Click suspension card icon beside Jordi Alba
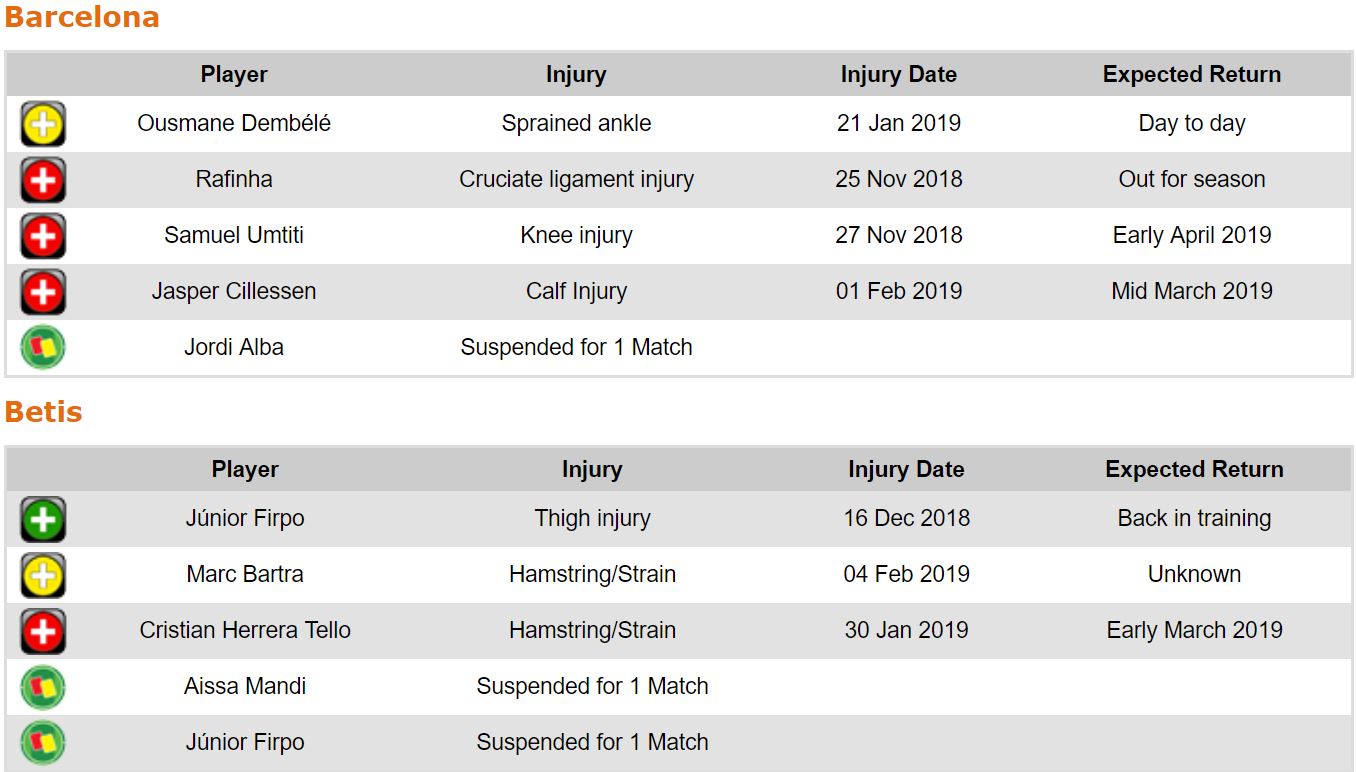Screen dimensions: 1356x772 (x=43, y=348)
